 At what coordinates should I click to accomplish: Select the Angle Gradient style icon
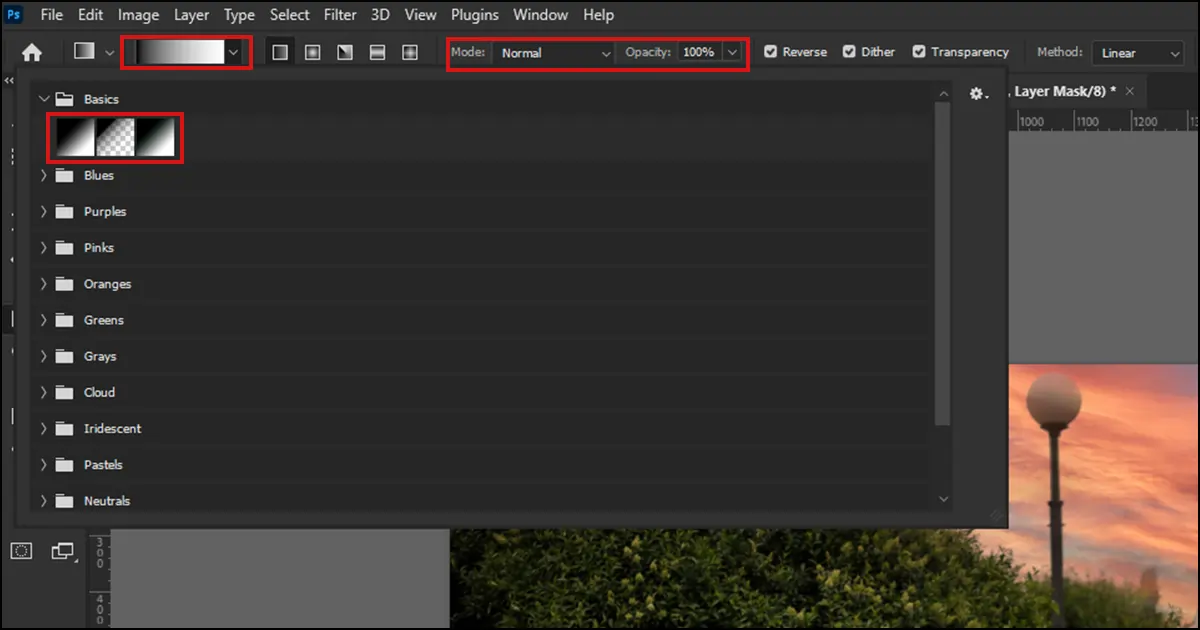click(x=345, y=53)
